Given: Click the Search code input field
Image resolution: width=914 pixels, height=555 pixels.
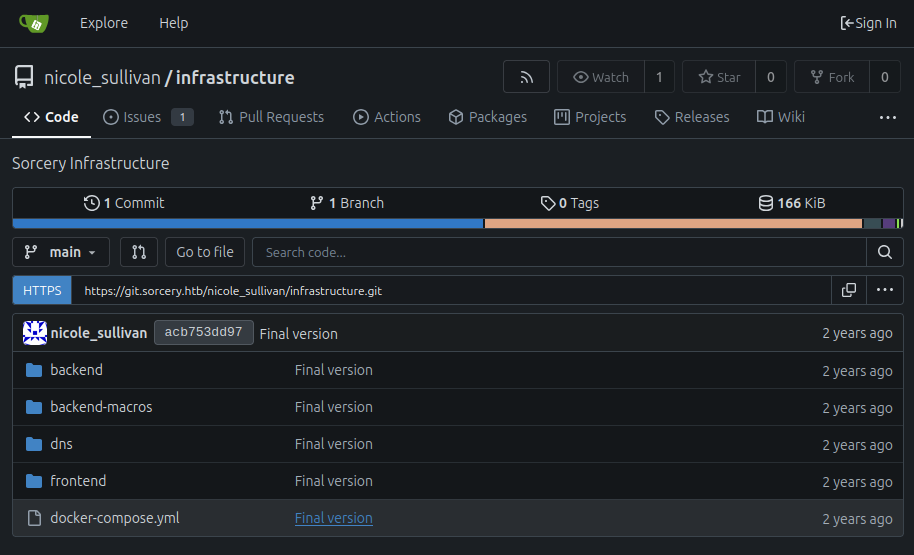Looking at the screenshot, I should click(x=558, y=252).
